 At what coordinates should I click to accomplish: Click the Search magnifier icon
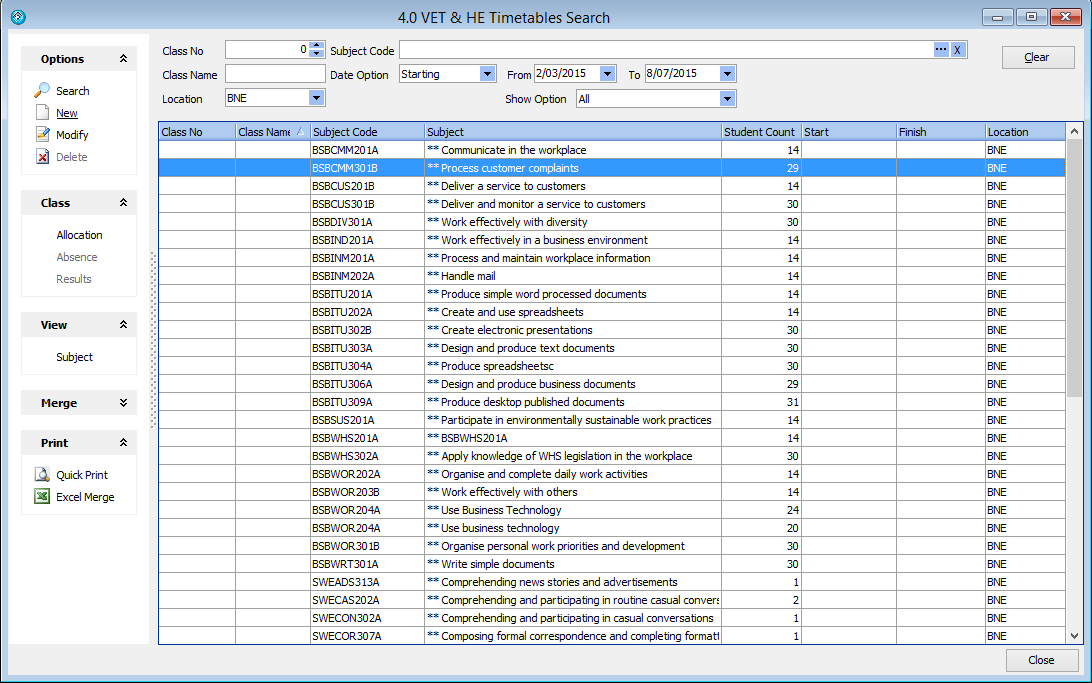tap(42, 91)
